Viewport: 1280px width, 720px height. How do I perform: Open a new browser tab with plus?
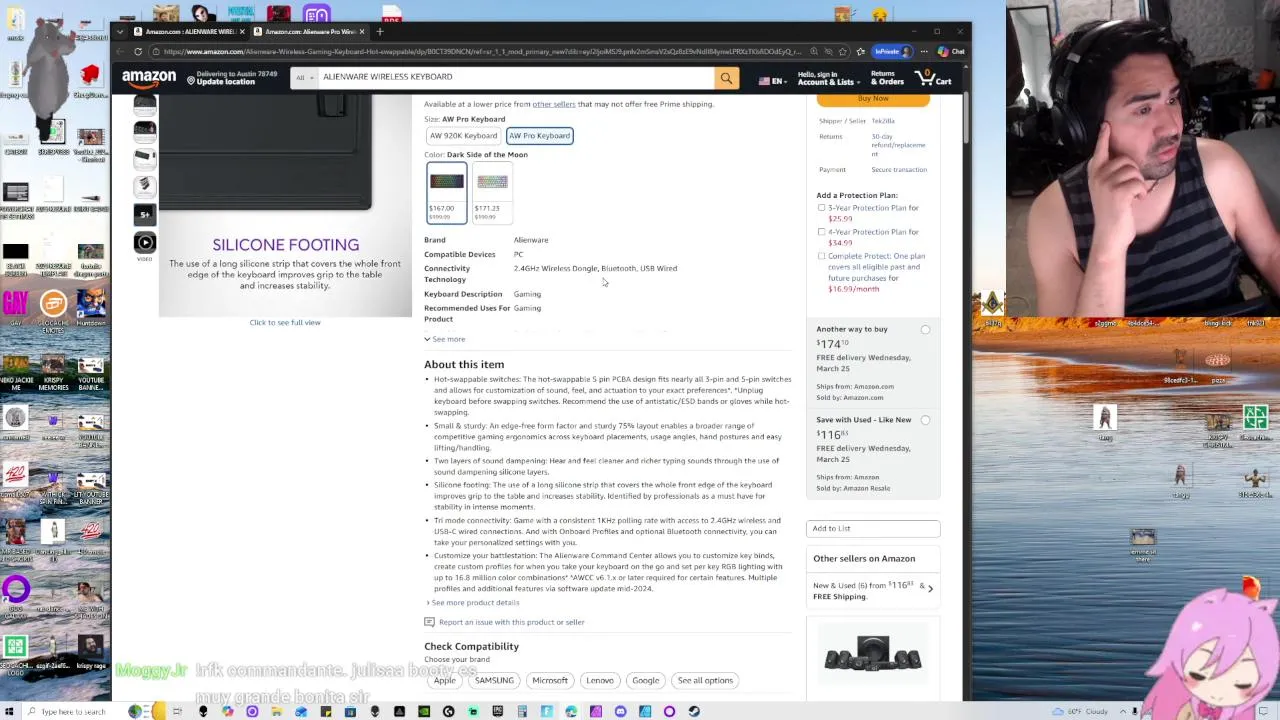tap(380, 31)
